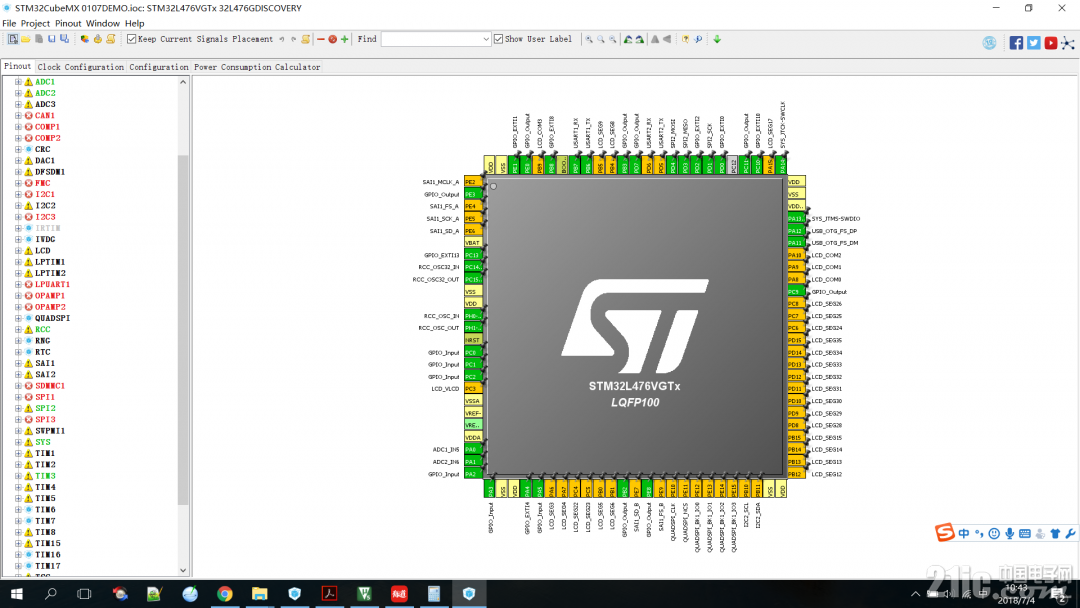
Task: Toggle Keep Current Signals Placement checkbox
Action: [x=132, y=39]
